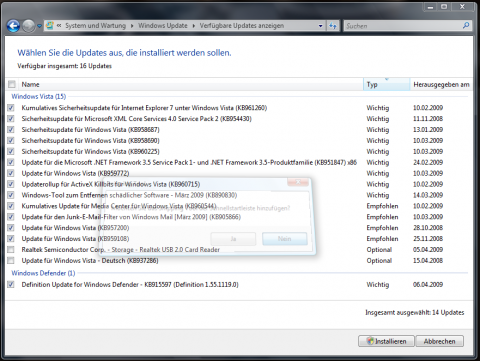Uncheck .NET Framework update KB951847 checkbox

coord(11,162)
